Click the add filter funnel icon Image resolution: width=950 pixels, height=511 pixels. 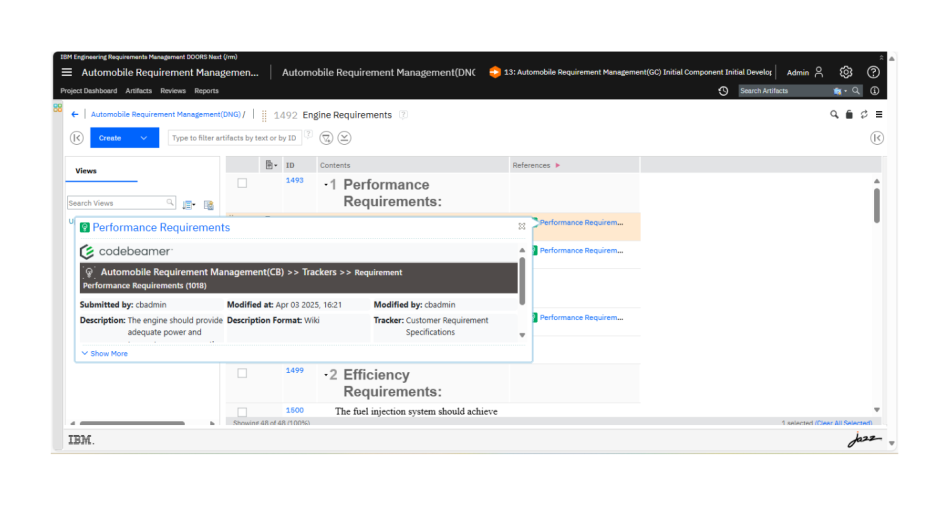point(326,138)
